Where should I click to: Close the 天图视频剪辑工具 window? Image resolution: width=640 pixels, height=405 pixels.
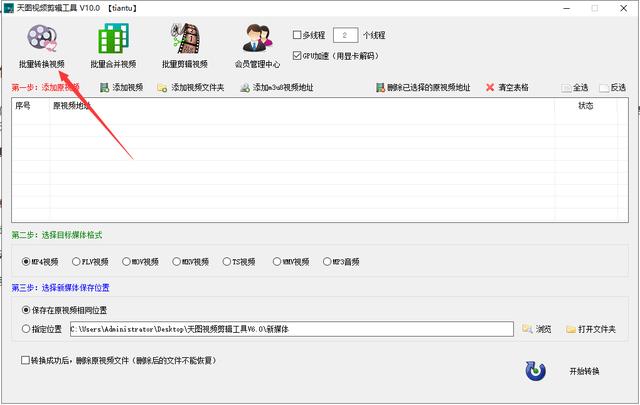[623, 8]
